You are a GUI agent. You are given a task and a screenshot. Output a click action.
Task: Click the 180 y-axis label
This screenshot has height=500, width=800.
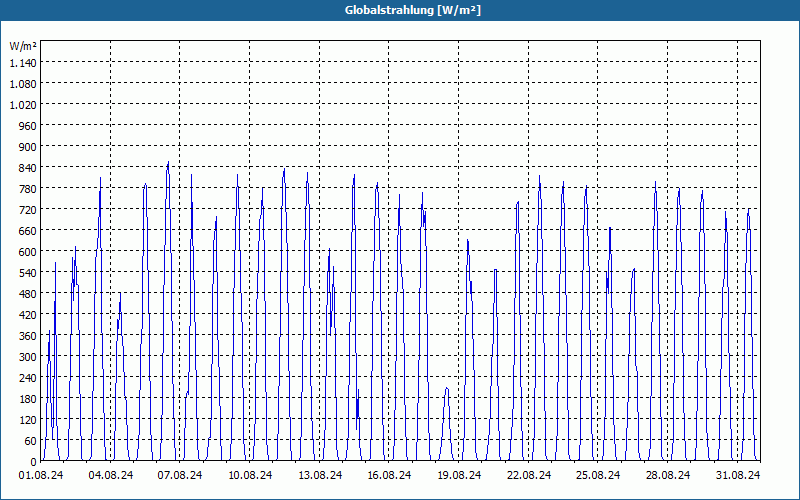pos(28,399)
